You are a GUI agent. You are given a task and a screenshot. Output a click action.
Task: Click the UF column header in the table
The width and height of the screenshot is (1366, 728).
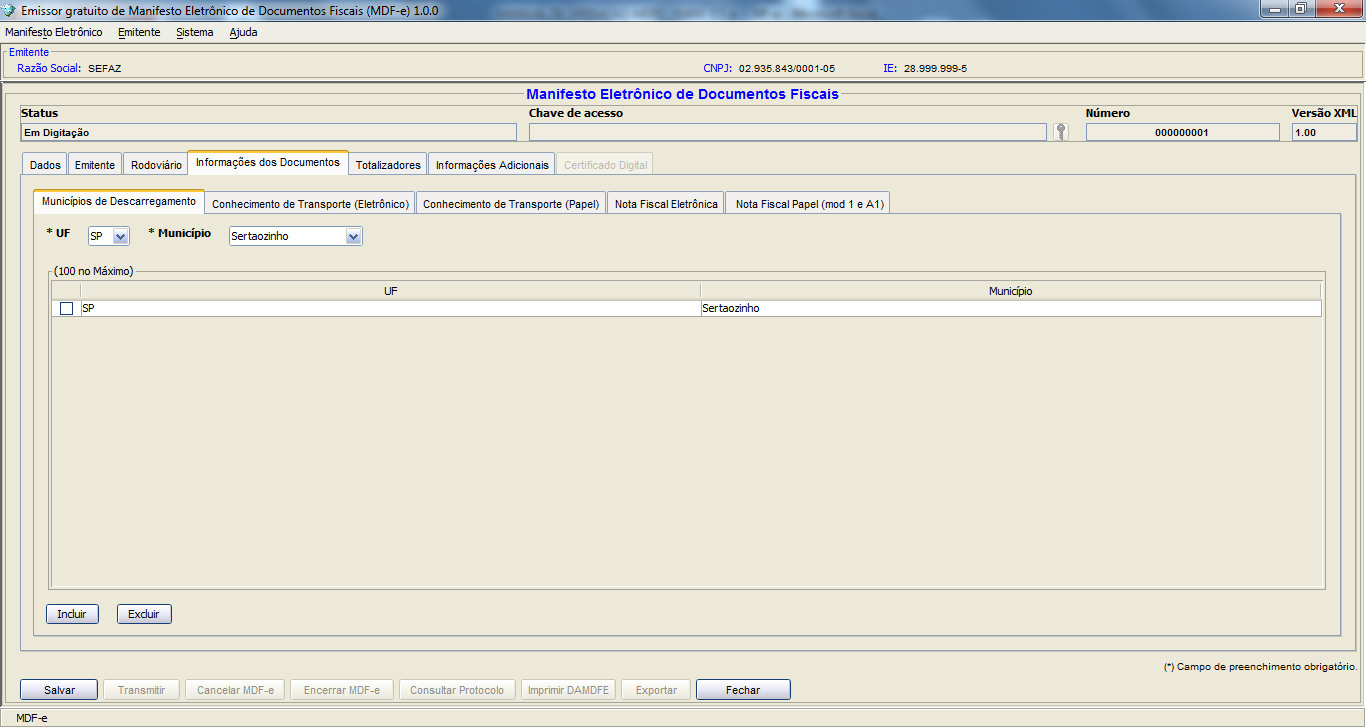click(390, 291)
